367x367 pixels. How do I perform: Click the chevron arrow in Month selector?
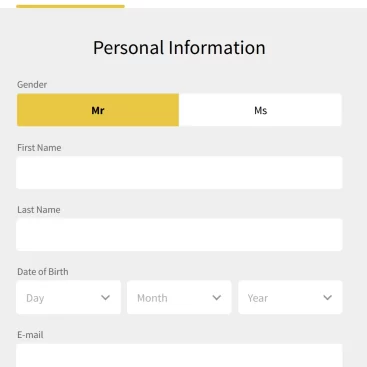[x=217, y=298]
